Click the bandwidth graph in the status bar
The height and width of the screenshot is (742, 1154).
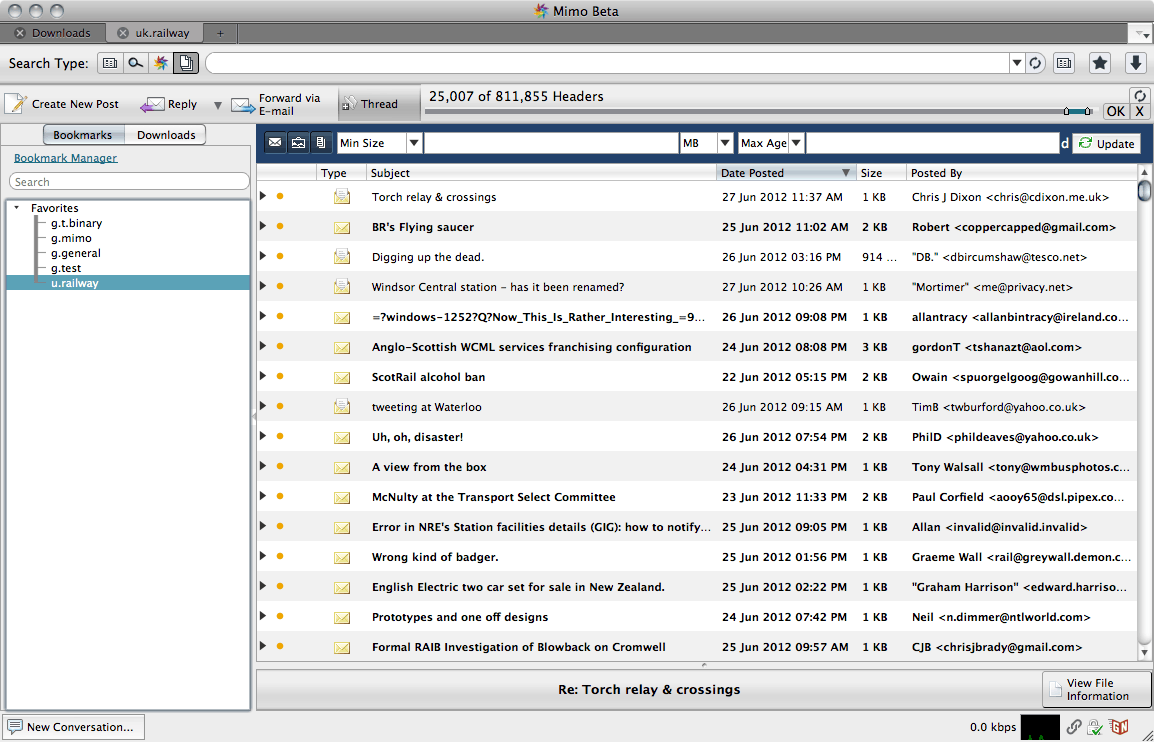click(x=1040, y=727)
